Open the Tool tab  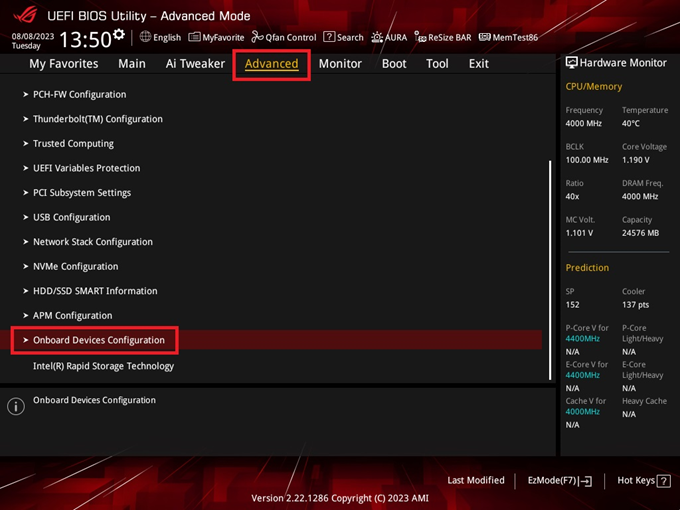click(x=437, y=64)
